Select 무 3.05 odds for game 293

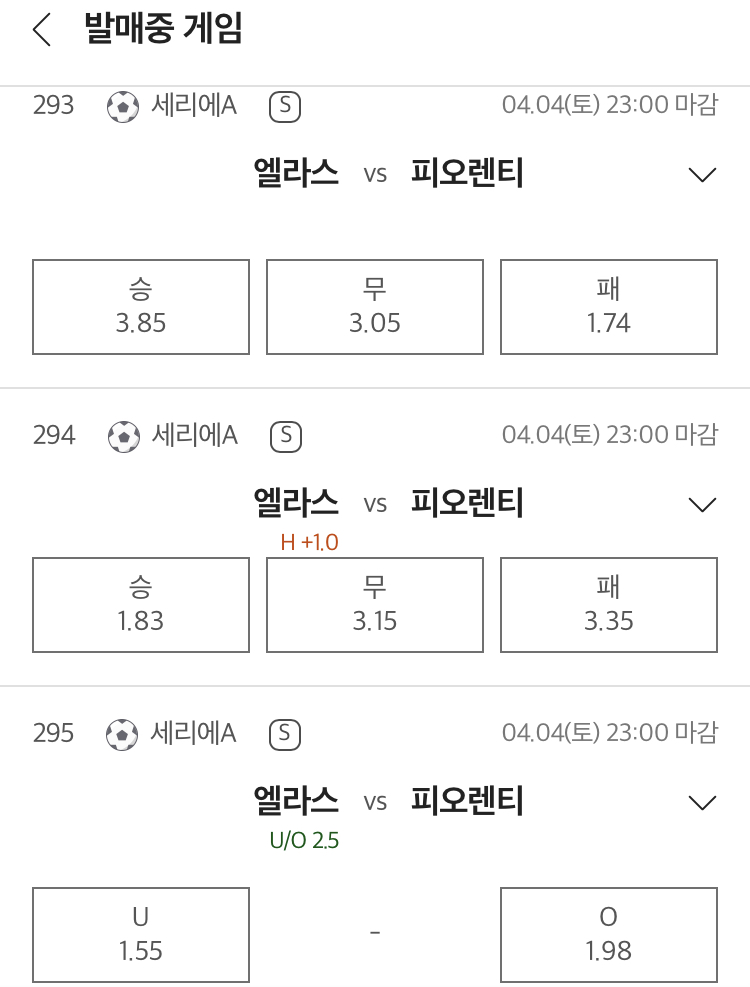[x=375, y=307]
